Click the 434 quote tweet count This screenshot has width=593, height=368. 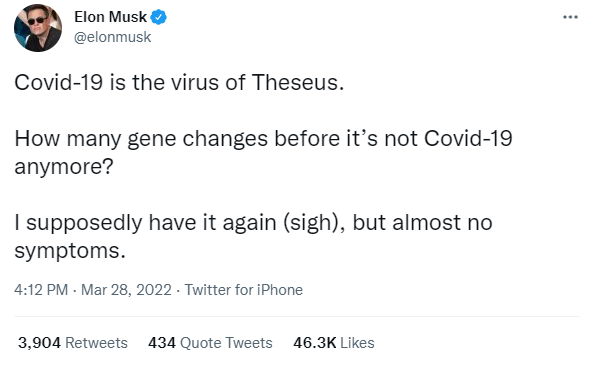point(162,343)
